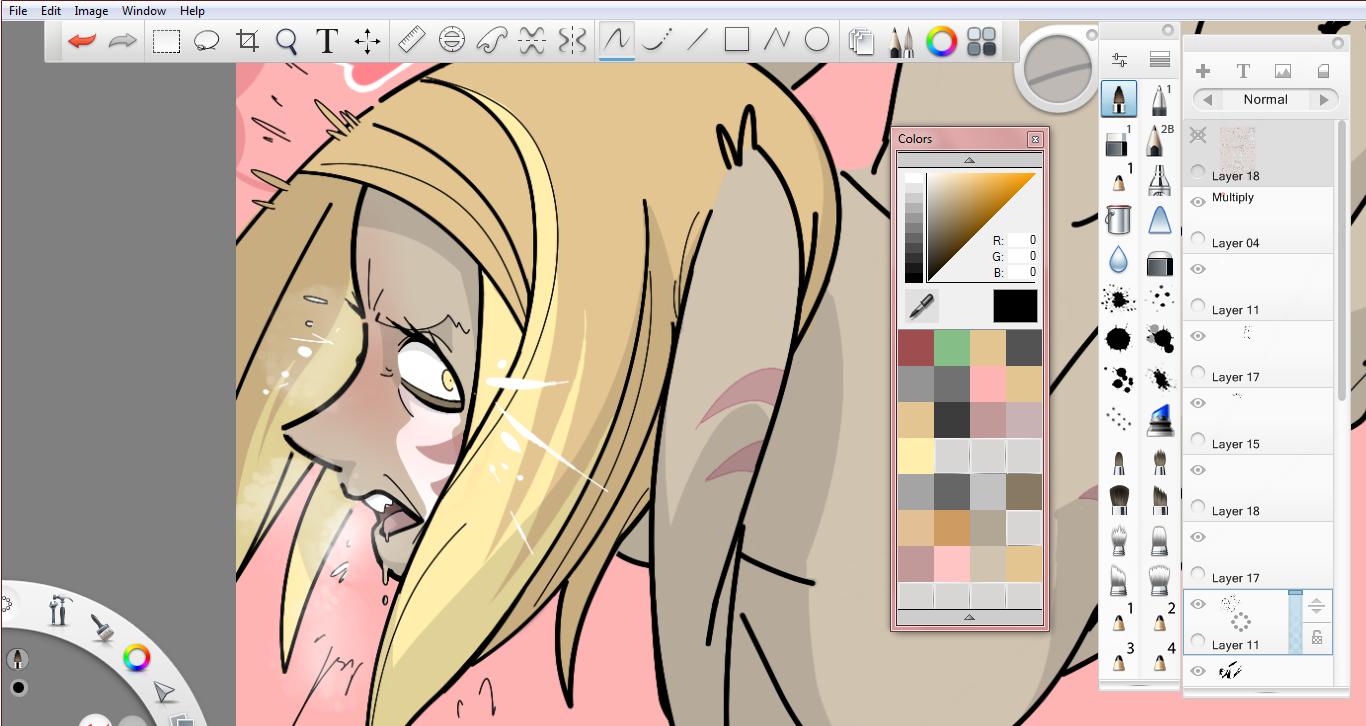Open the File menu
This screenshot has height=726, width=1366.
pyautogui.click(x=18, y=11)
